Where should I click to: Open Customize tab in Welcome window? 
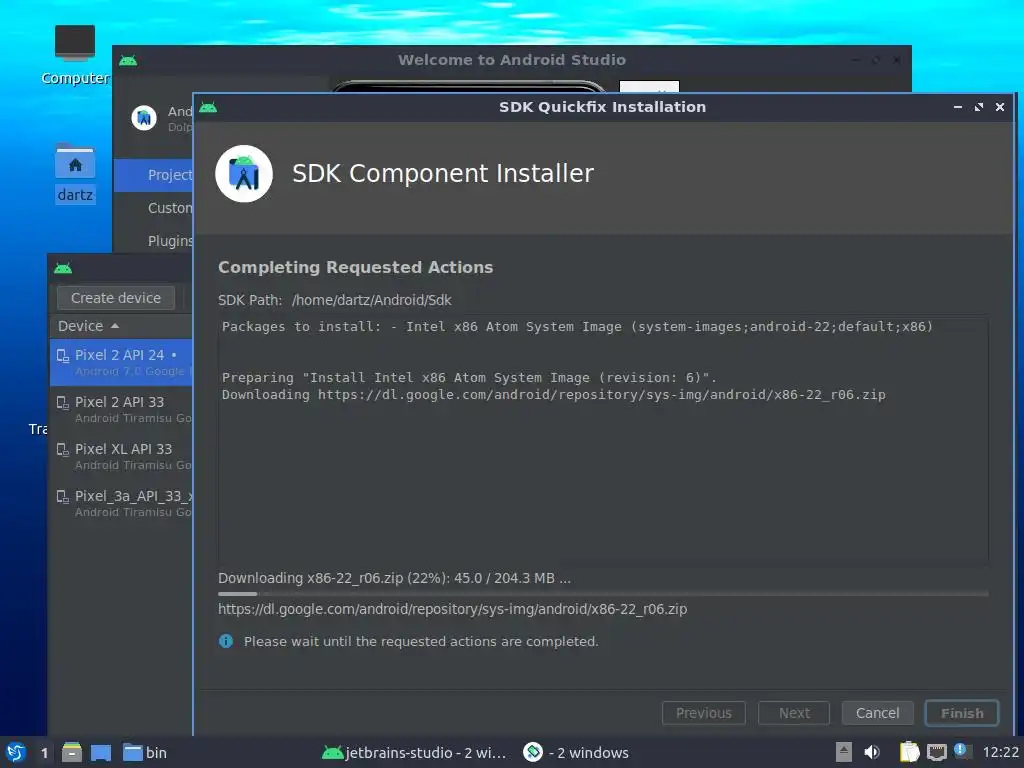pos(153,208)
